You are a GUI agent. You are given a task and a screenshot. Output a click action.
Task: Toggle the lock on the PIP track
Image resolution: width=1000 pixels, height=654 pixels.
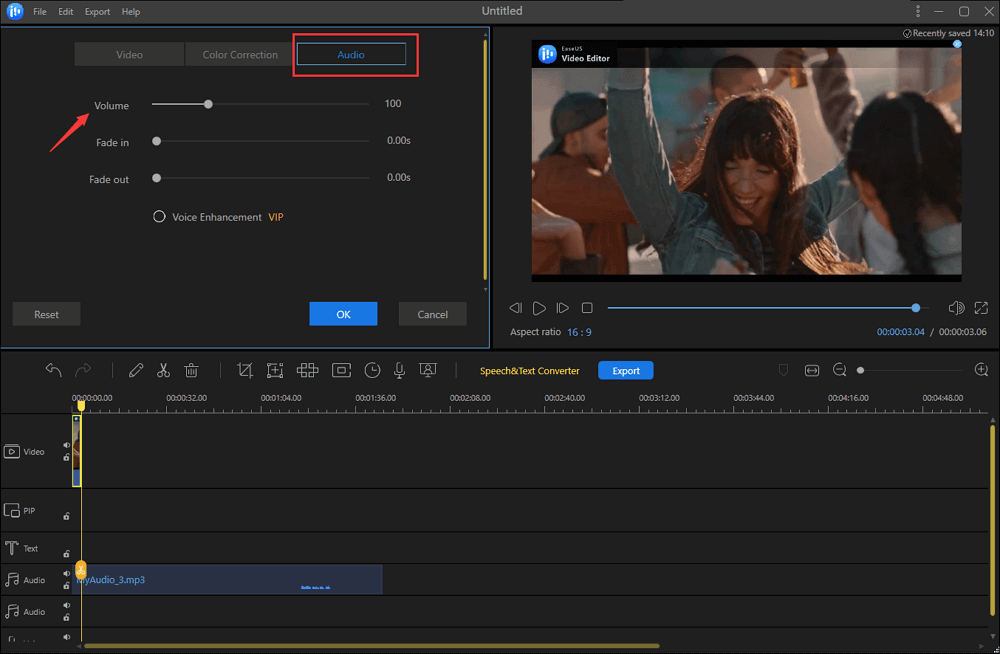tap(67, 516)
